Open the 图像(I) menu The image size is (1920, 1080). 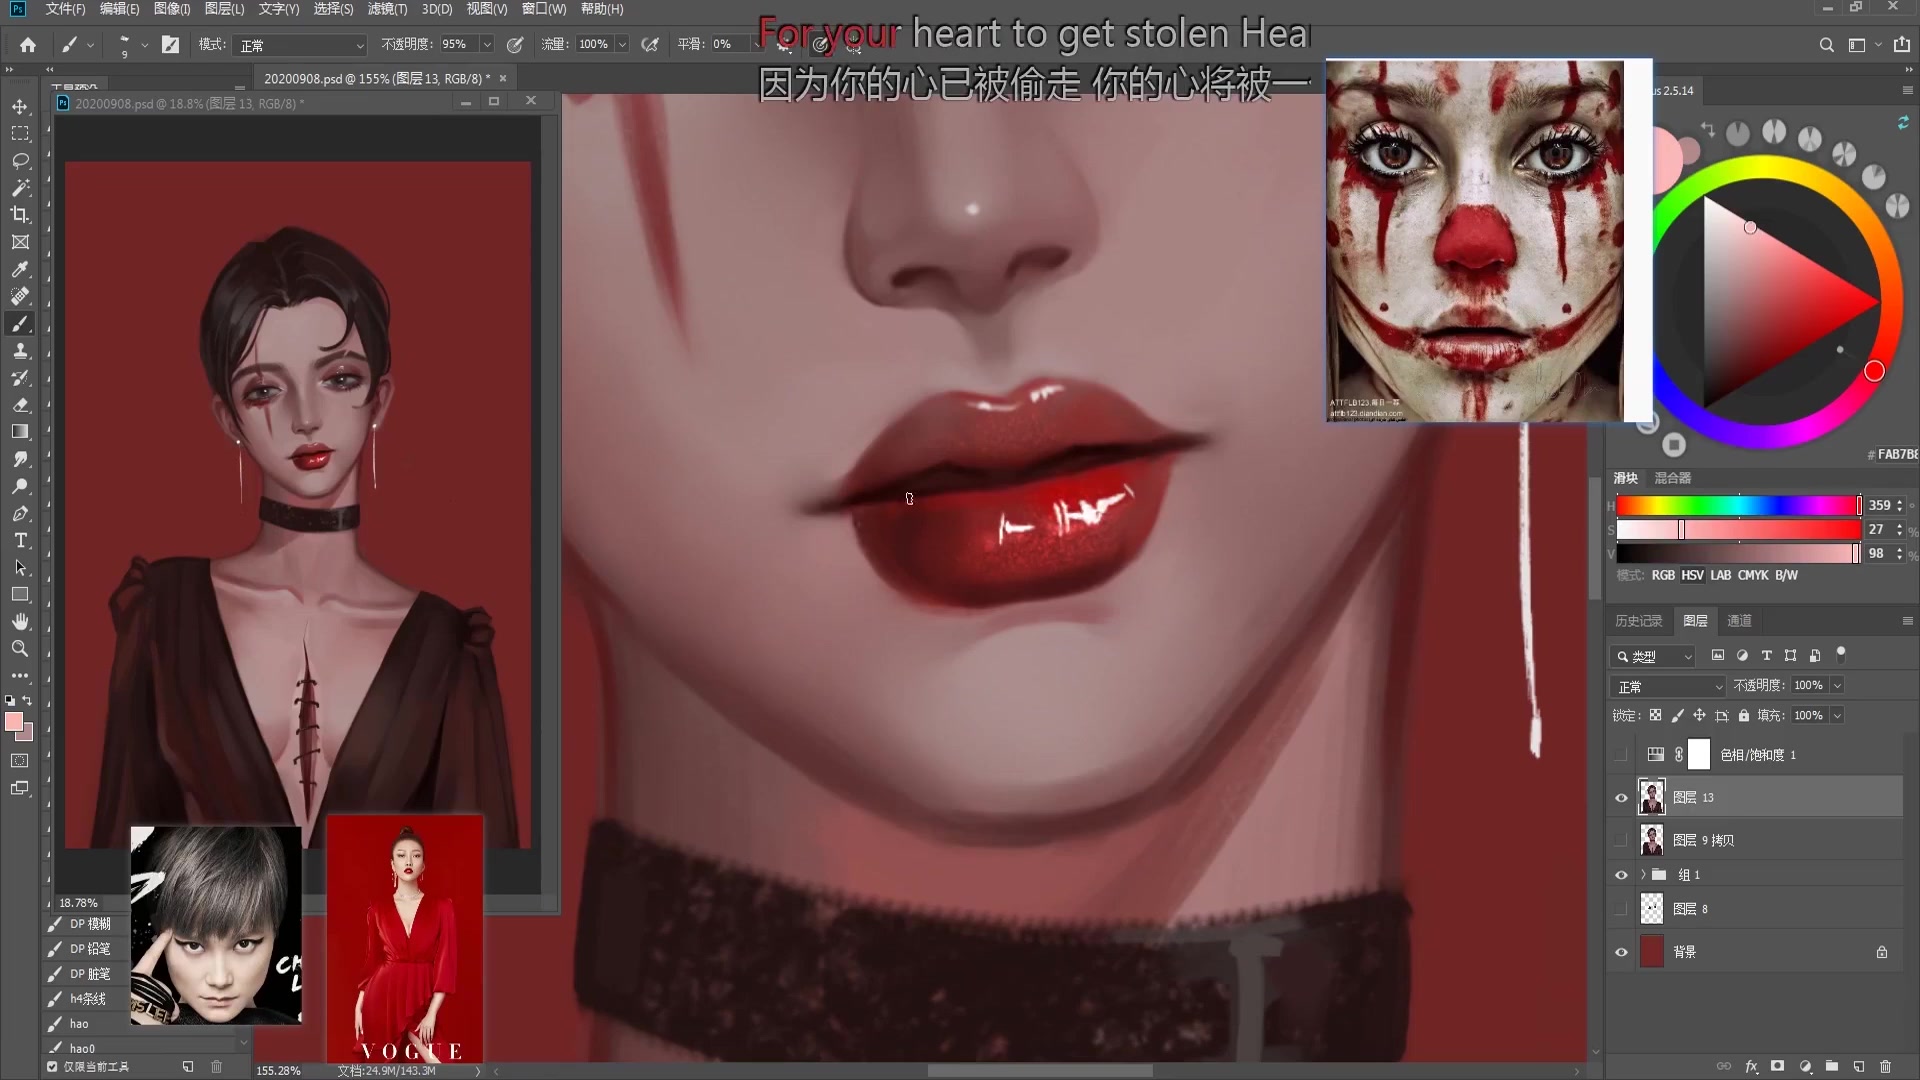coord(172,9)
